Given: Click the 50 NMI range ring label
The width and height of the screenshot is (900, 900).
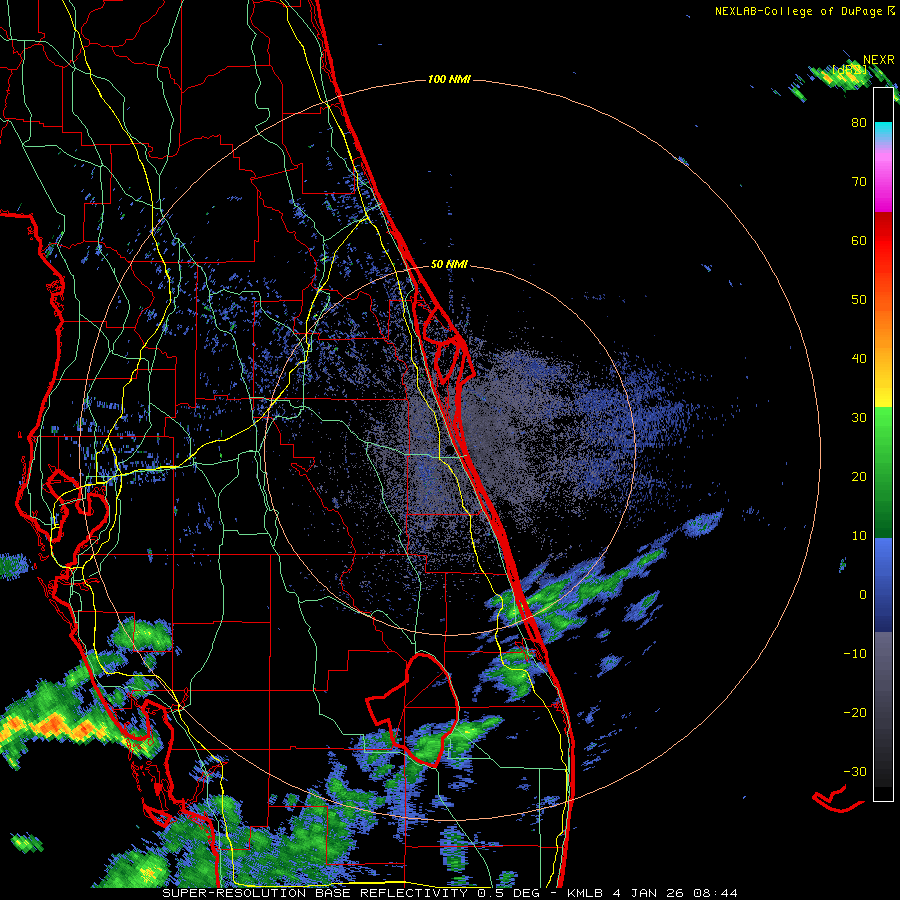Looking at the screenshot, I should (x=449, y=265).
